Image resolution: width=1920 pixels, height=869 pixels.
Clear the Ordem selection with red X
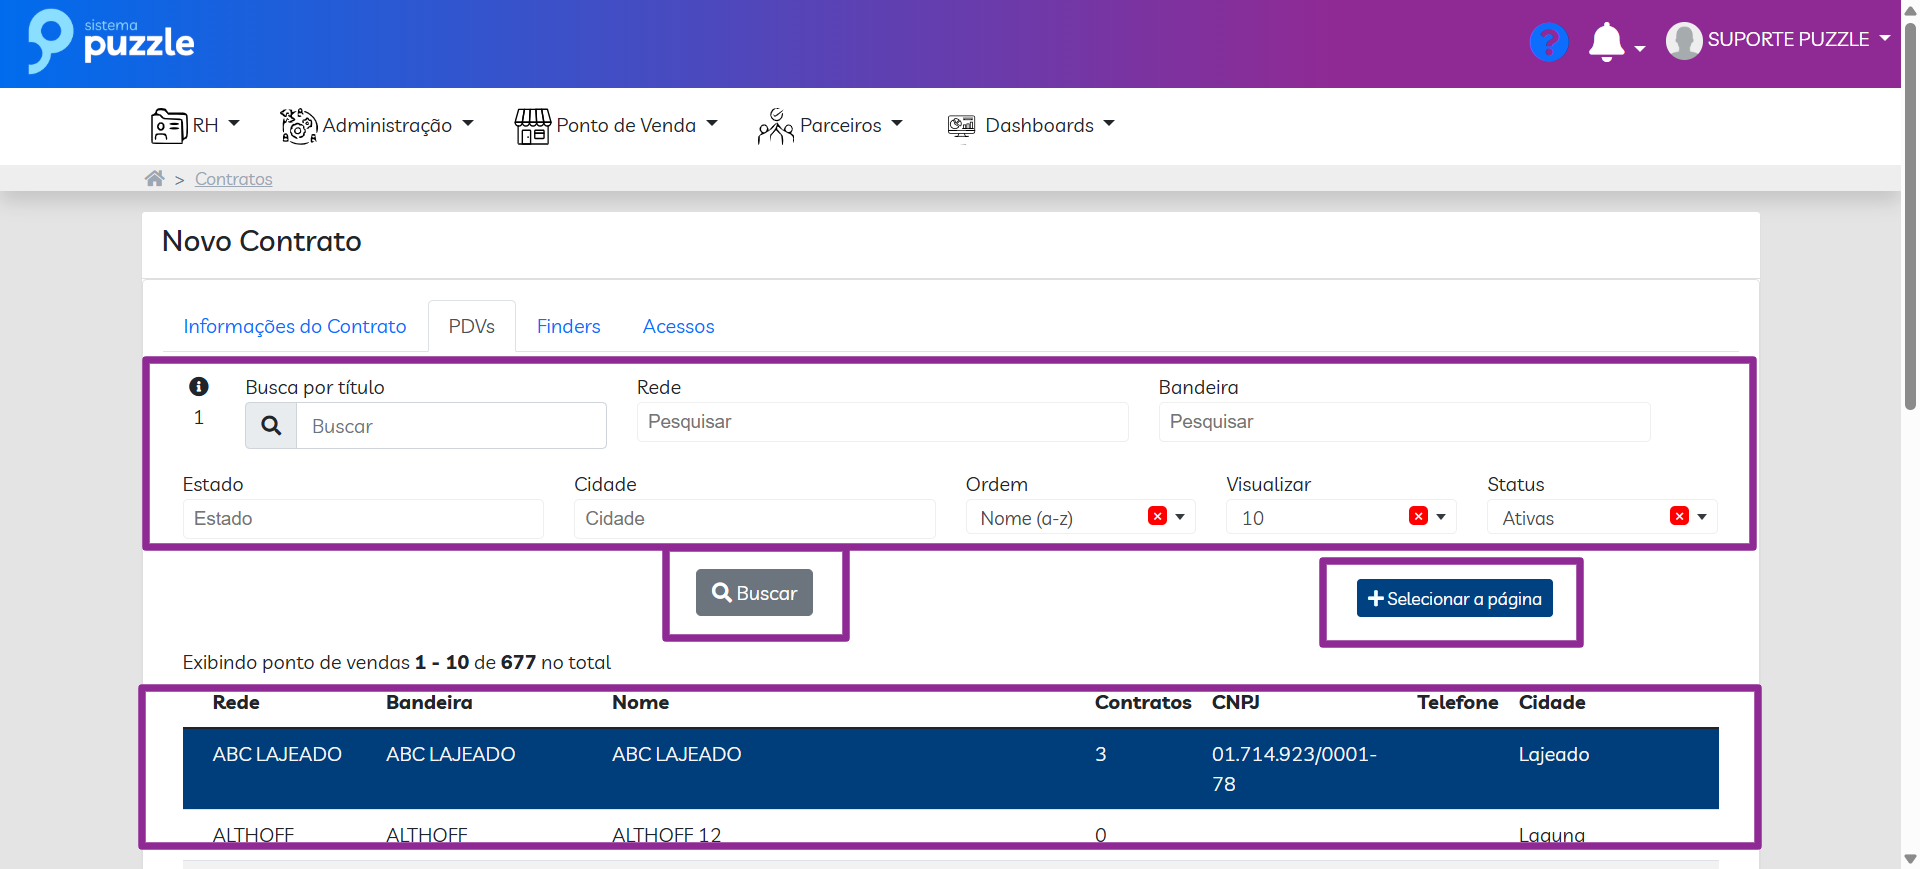pos(1157,516)
